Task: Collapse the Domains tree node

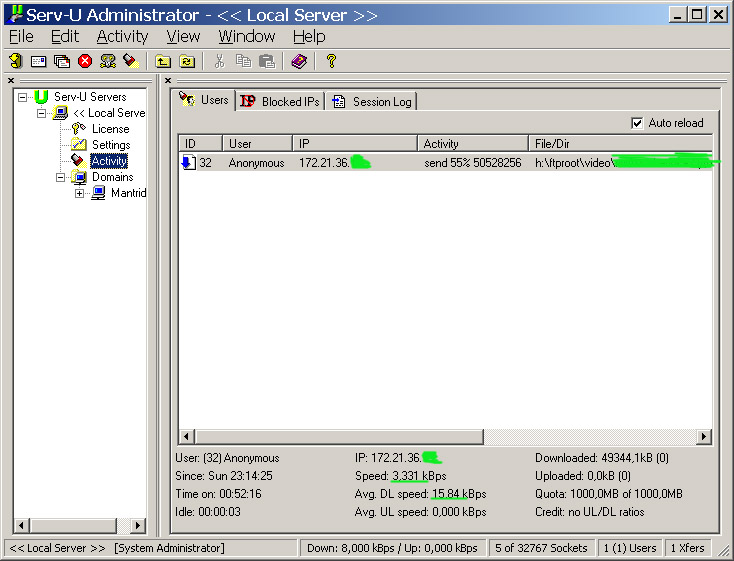Action: 61,177
